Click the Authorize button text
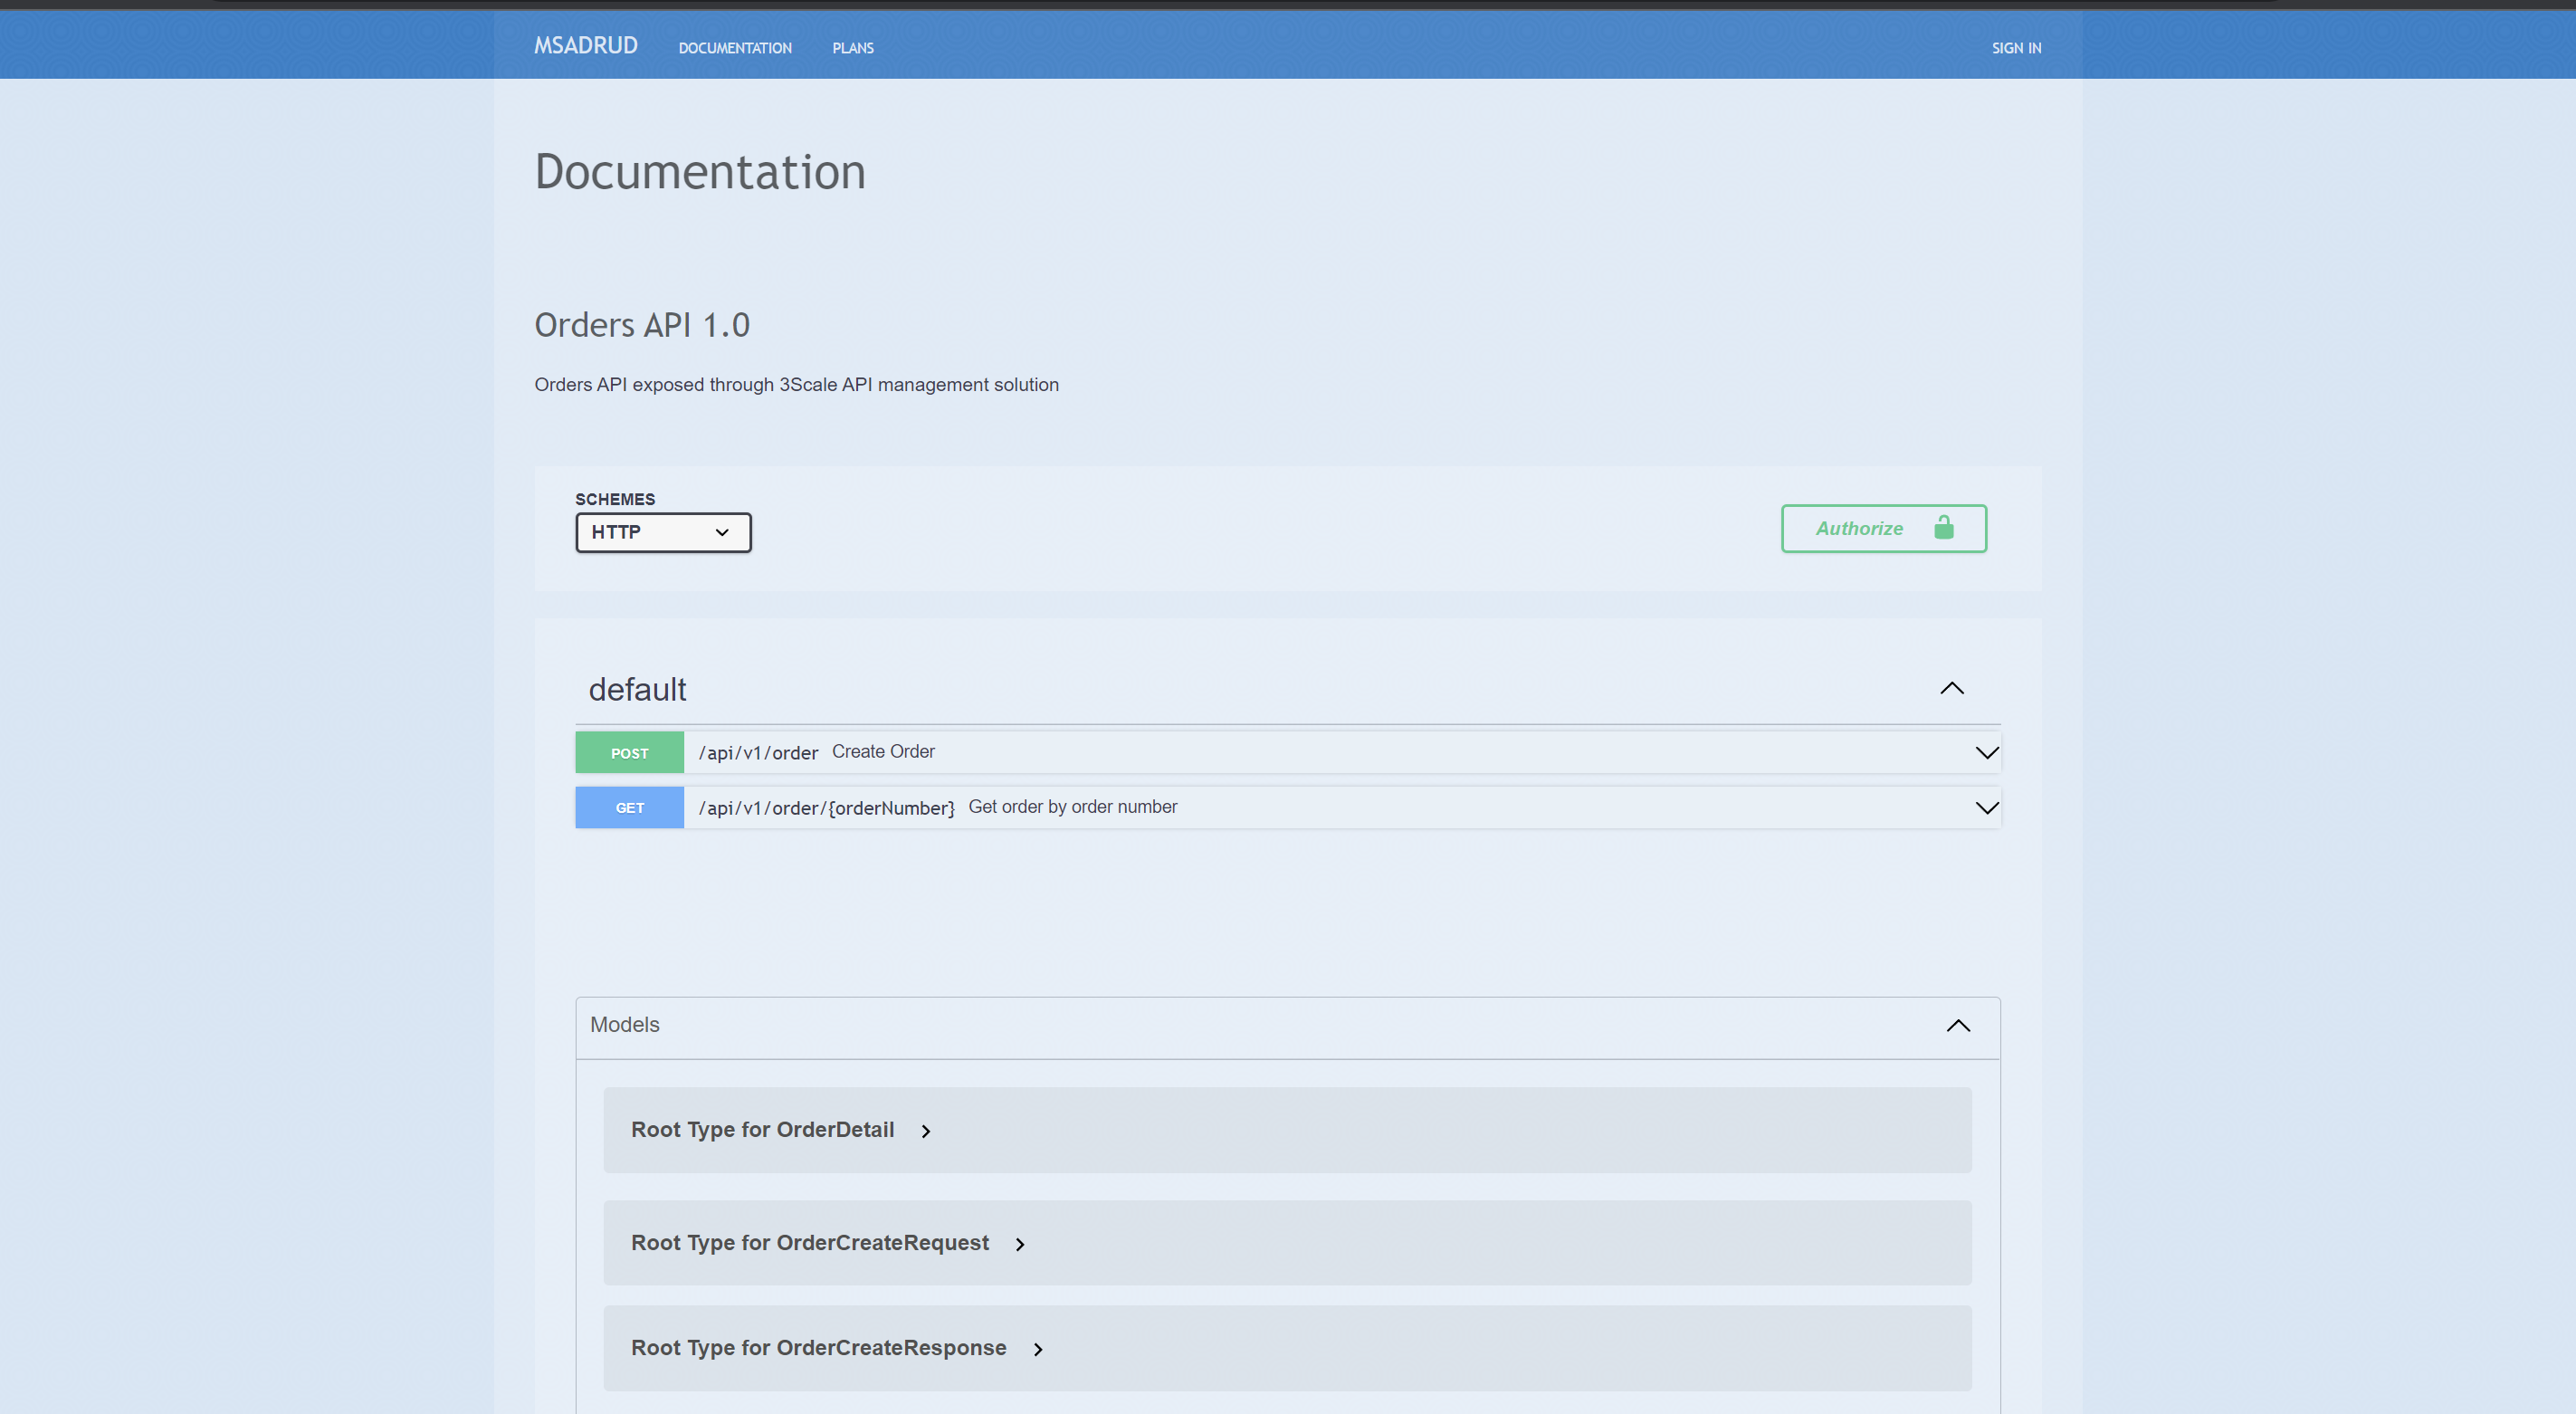This screenshot has width=2576, height=1414. tap(1858, 528)
